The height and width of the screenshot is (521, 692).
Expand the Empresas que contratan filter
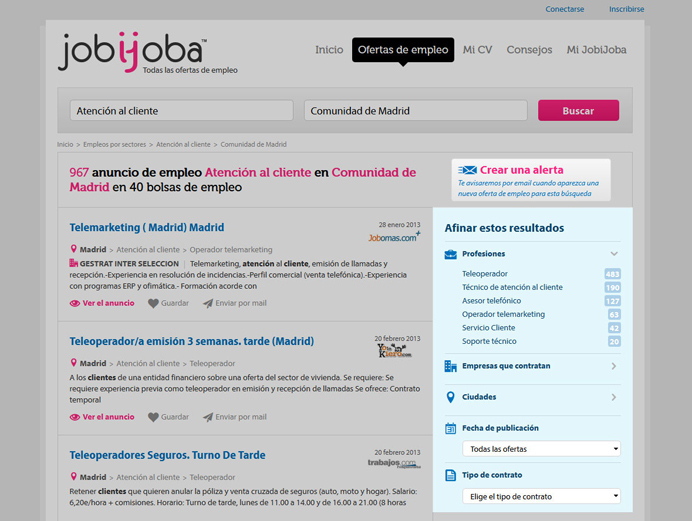[614, 366]
